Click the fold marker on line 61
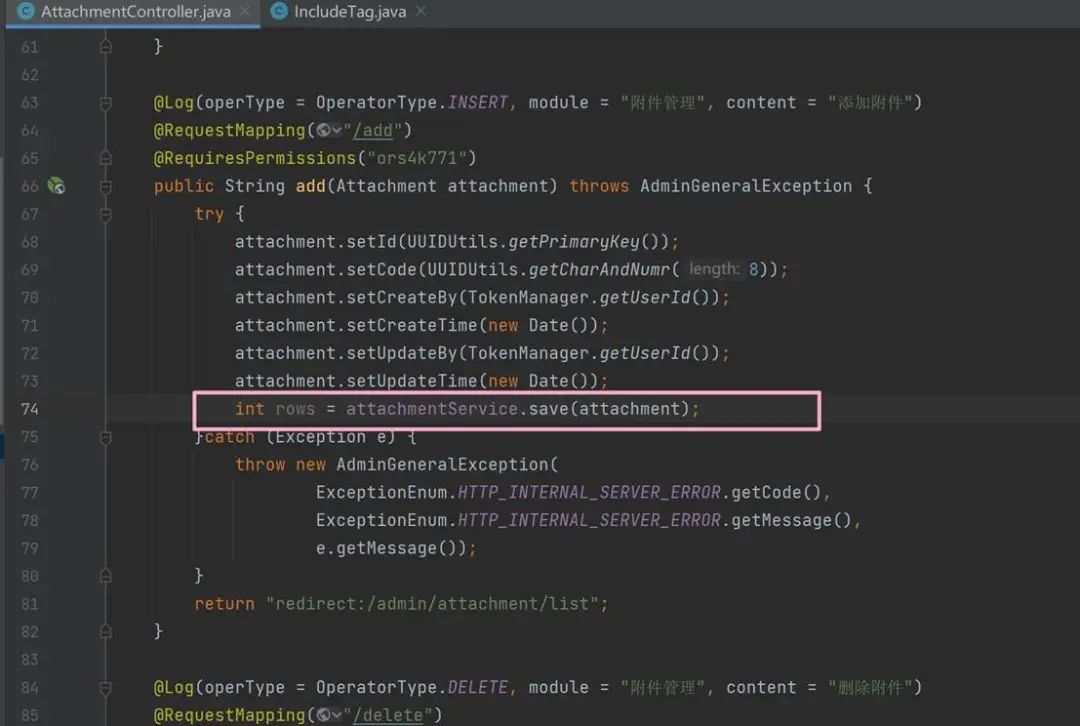This screenshot has height=726, width=1080. pos(106,46)
